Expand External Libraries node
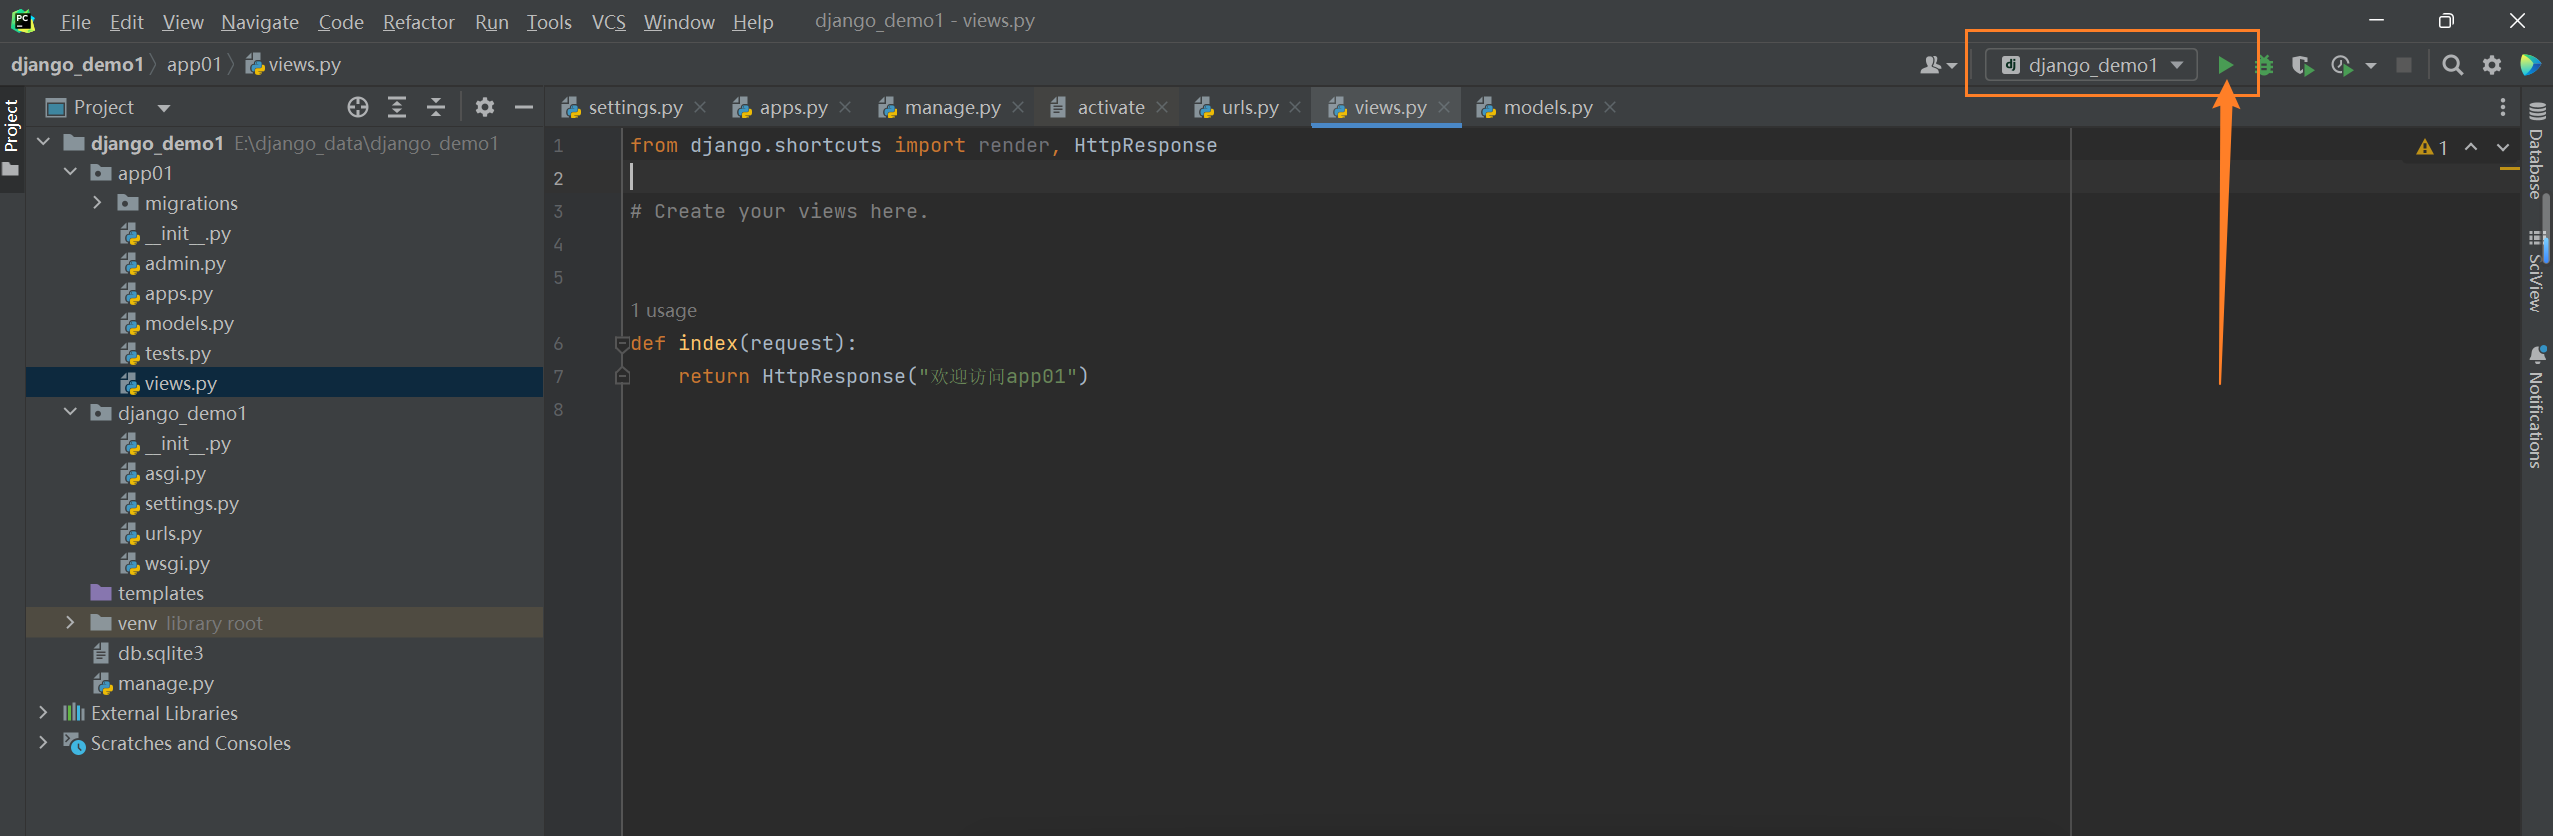Image resolution: width=2553 pixels, height=836 pixels. 43,713
